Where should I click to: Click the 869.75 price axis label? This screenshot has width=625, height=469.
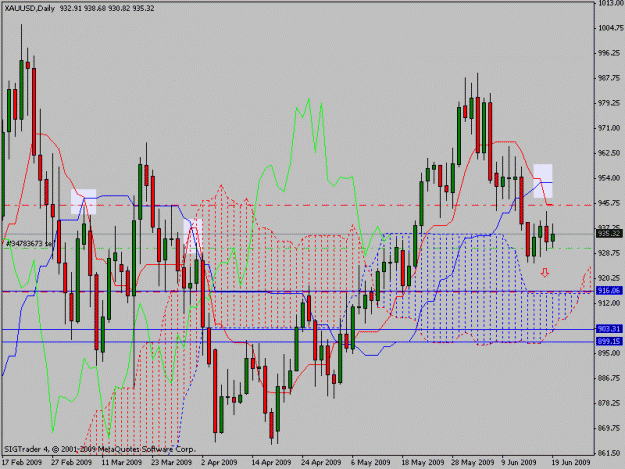(610, 428)
